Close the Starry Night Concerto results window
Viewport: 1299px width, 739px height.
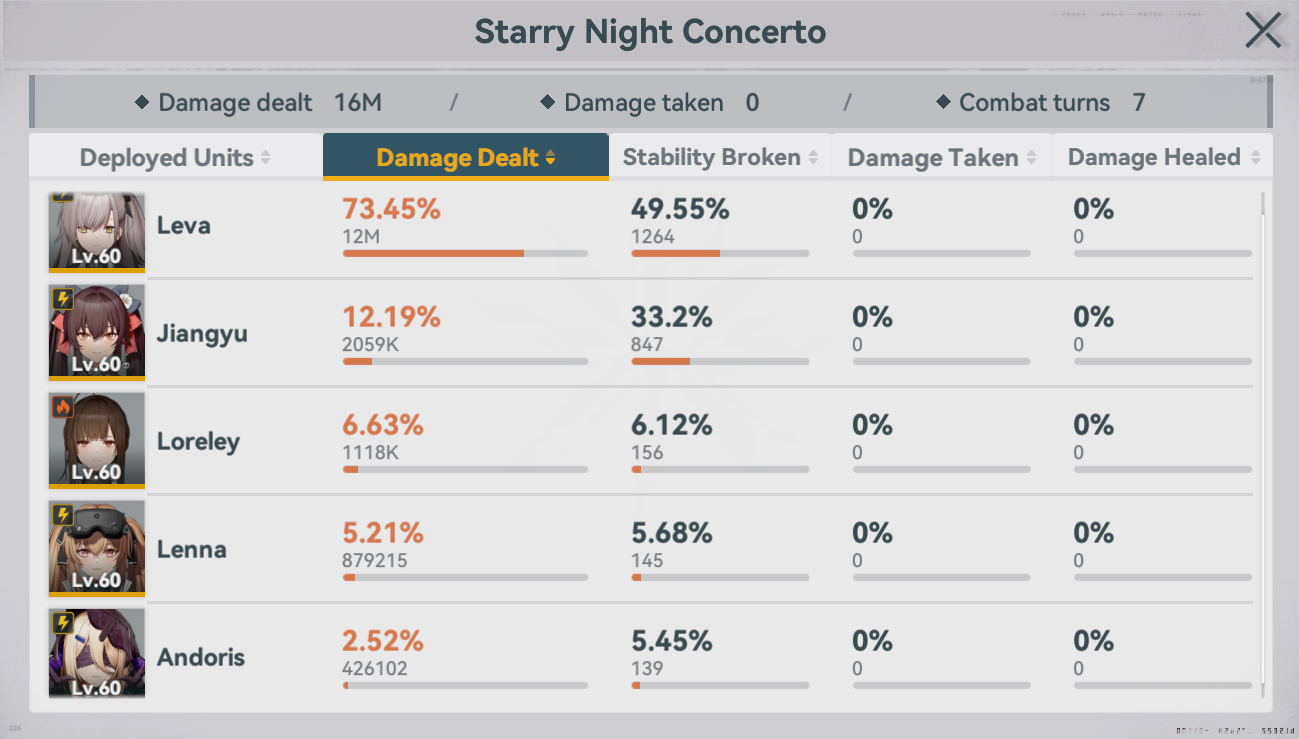pyautogui.click(x=1263, y=31)
